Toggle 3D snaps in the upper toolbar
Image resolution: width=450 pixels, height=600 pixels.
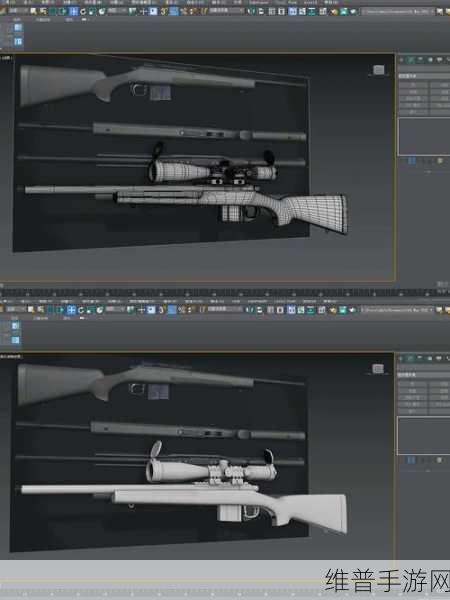pos(164,11)
